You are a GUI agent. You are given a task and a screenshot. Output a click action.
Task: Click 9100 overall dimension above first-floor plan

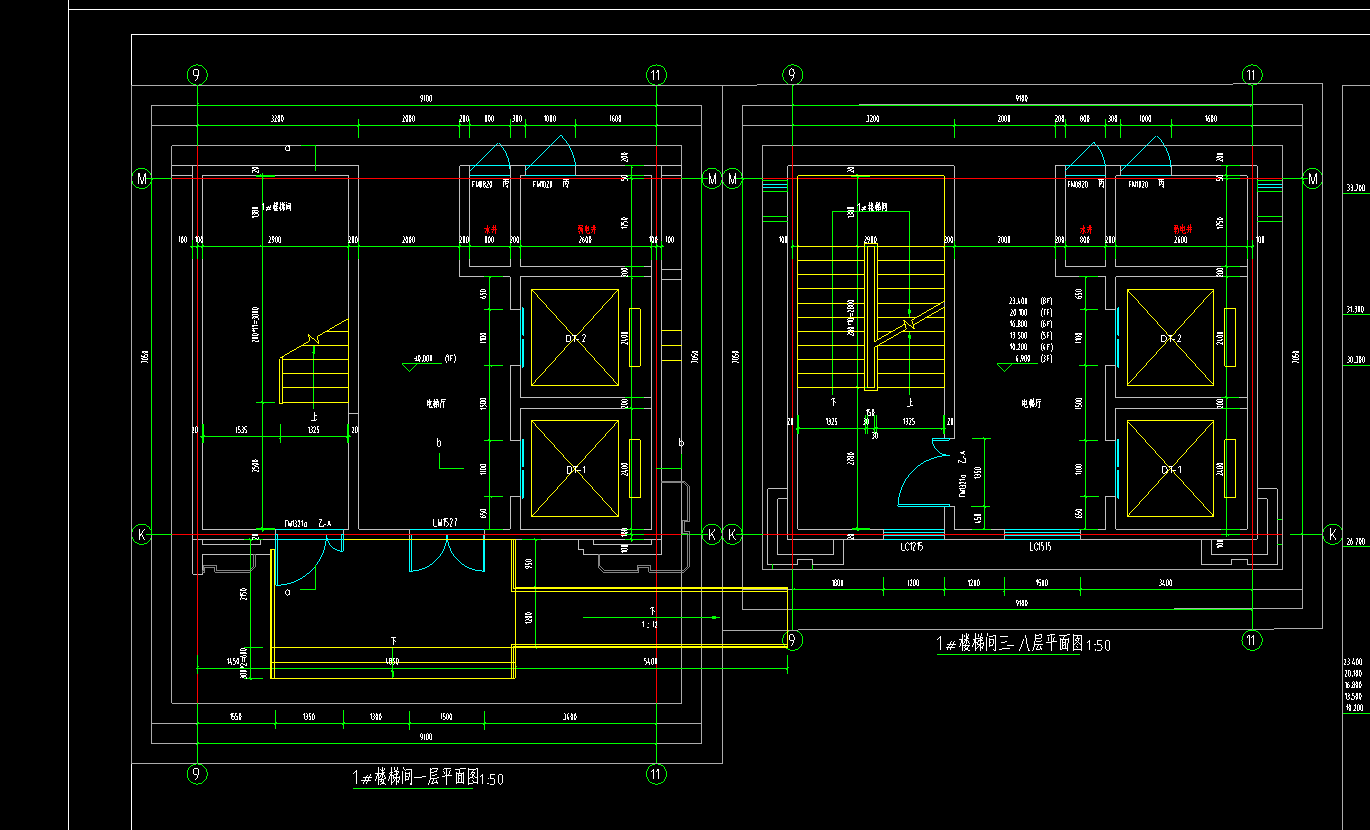[426, 99]
